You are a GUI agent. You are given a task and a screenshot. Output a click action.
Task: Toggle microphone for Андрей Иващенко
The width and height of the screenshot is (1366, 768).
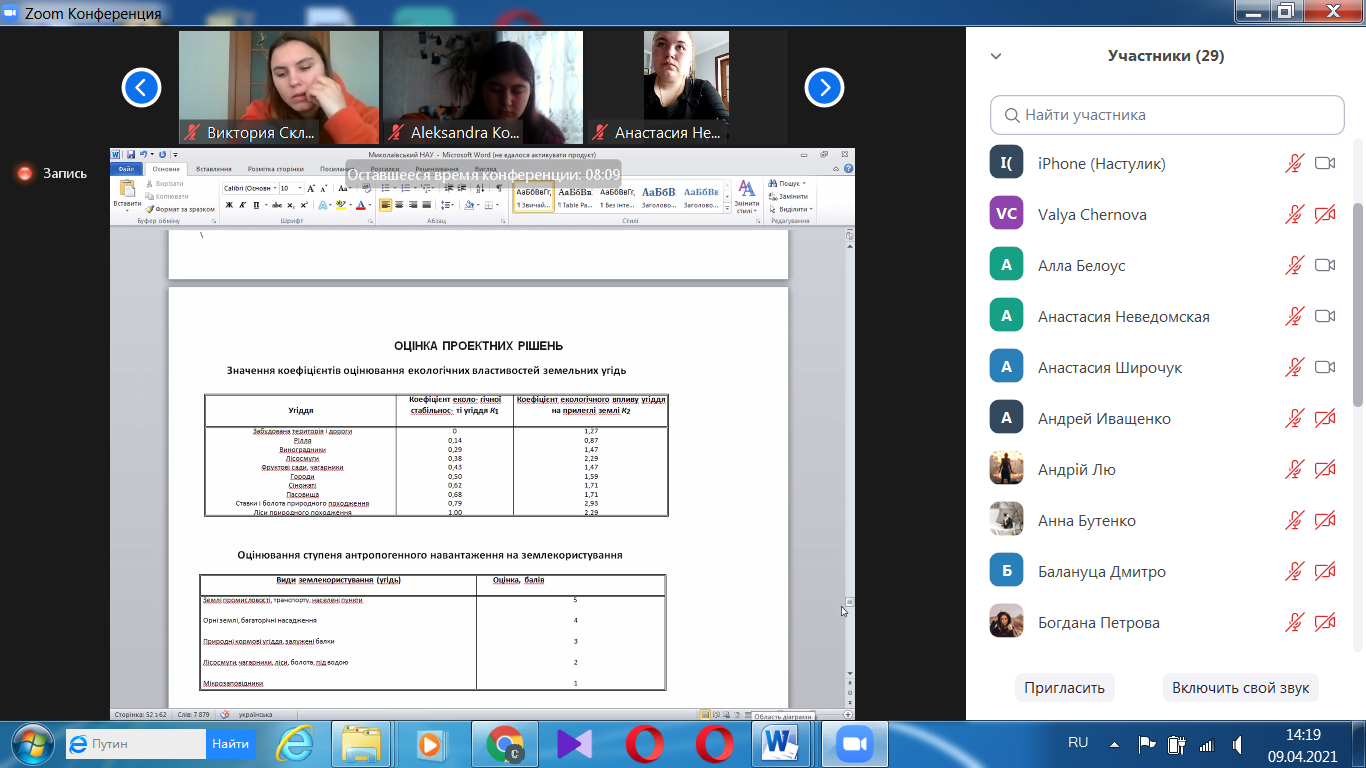1294,418
